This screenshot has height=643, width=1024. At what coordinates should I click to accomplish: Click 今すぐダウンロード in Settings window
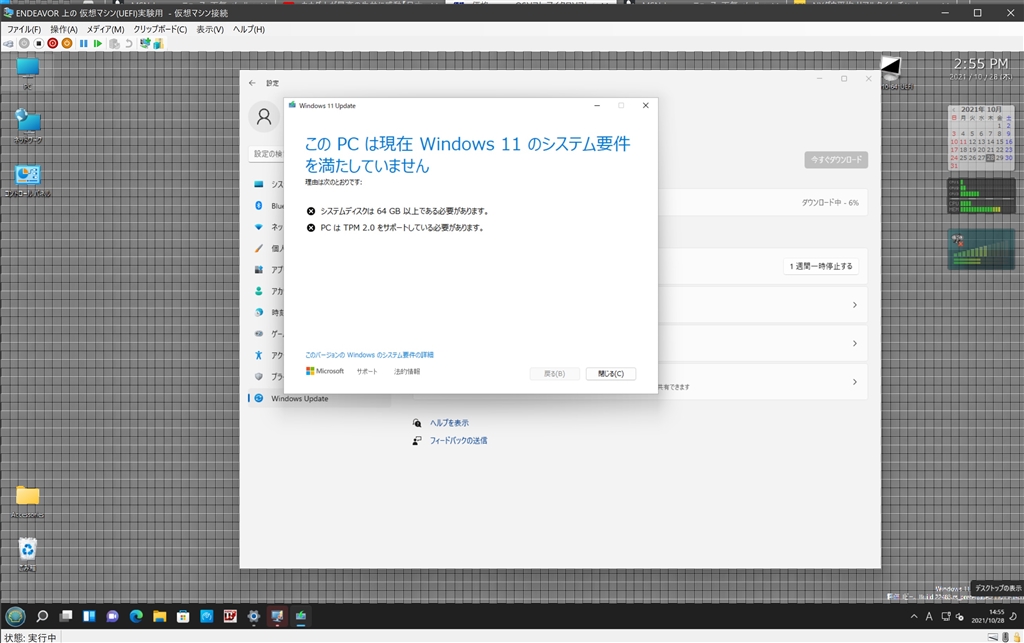pyautogui.click(x=836, y=160)
